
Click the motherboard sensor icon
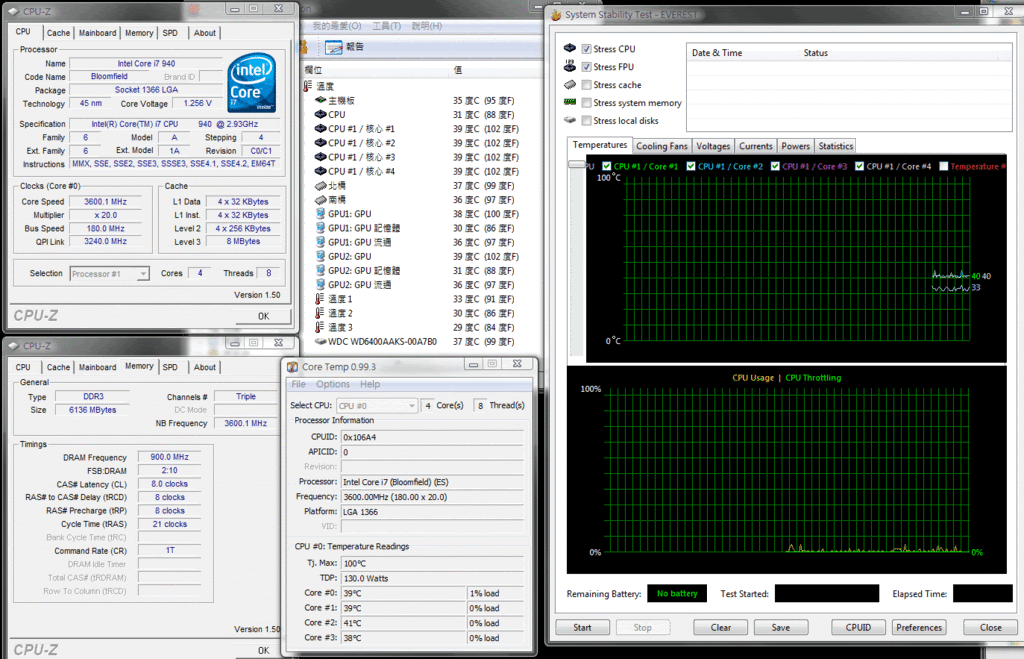pos(321,101)
